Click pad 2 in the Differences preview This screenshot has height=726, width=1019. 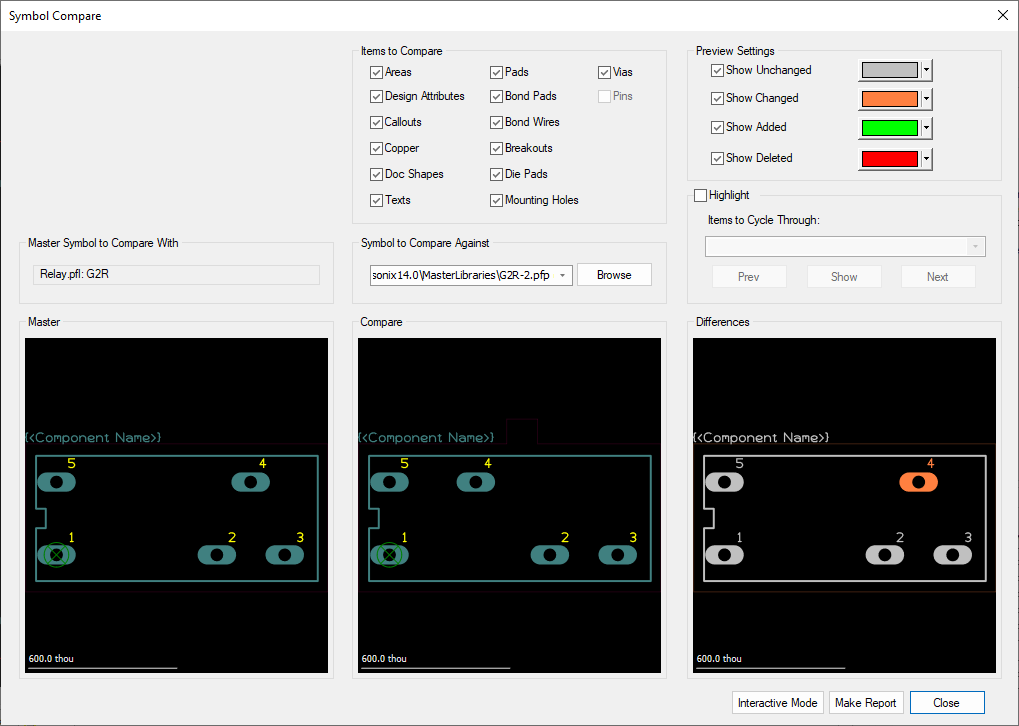(x=884, y=554)
